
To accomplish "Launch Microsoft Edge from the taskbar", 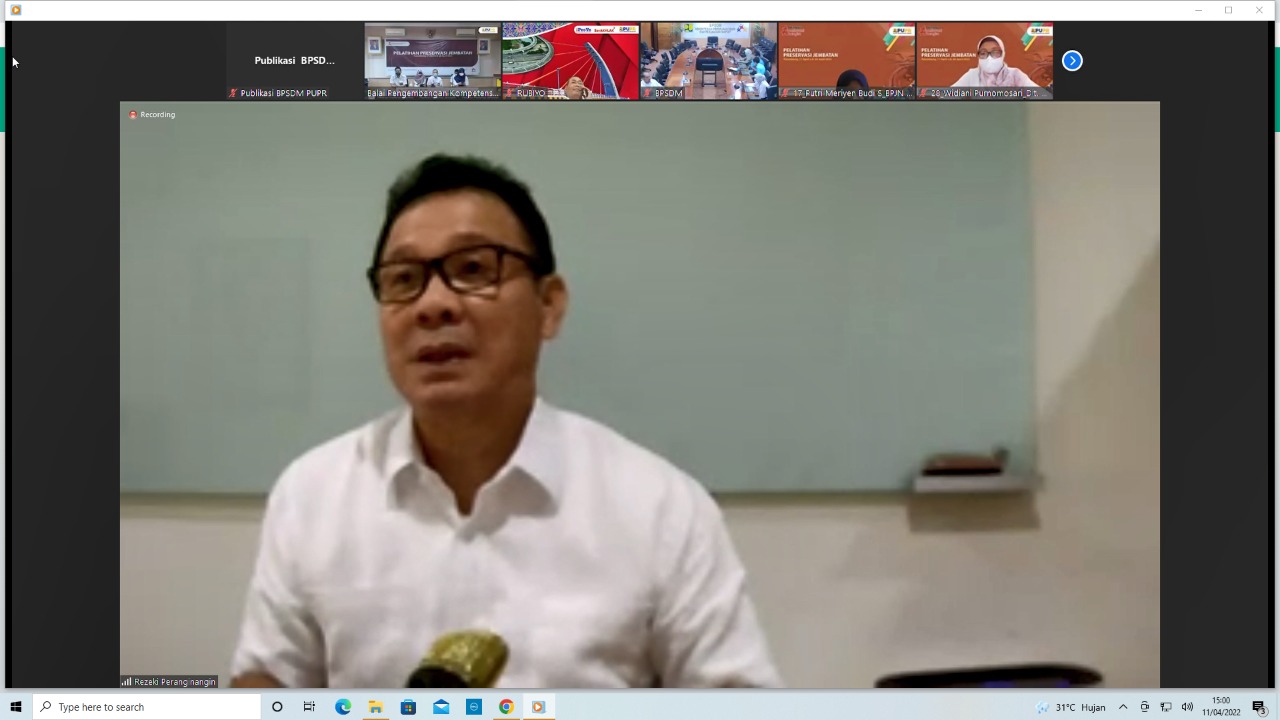I will 343,707.
